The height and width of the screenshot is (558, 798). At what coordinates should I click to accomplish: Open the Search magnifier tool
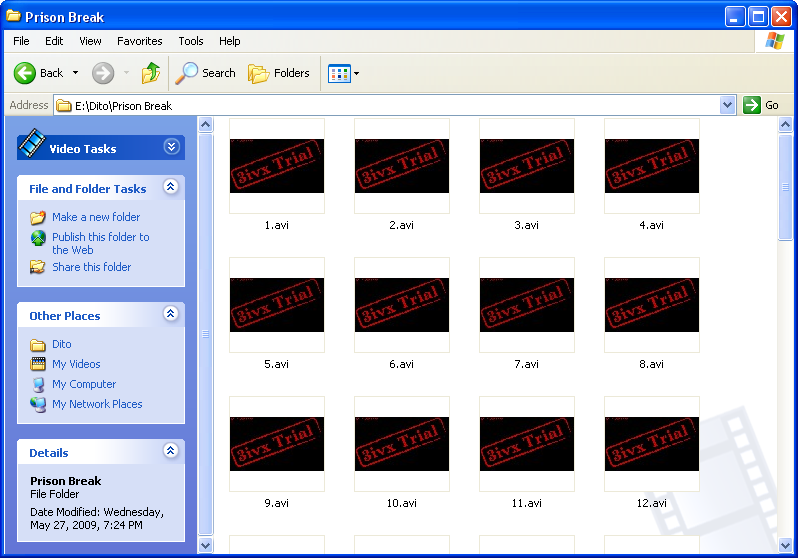[186, 73]
